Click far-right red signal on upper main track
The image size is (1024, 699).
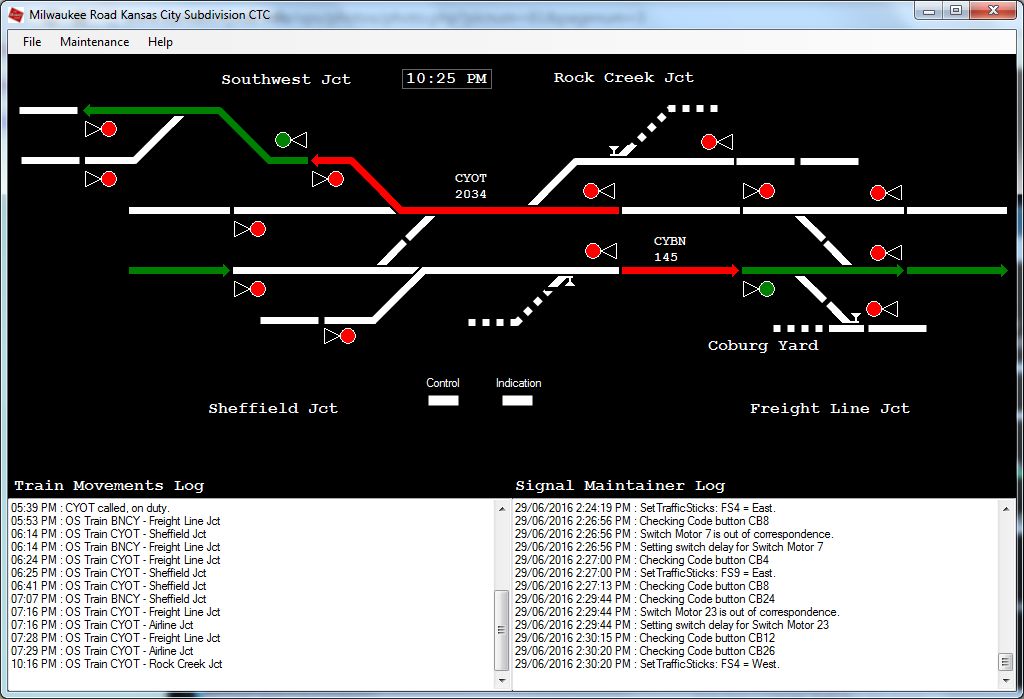(x=878, y=193)
